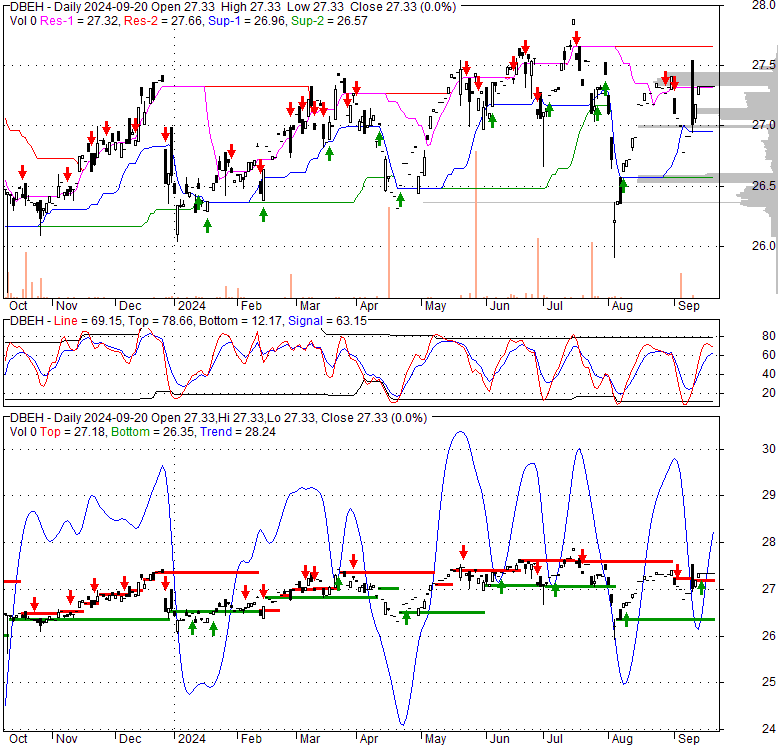Click the 27.5 price axis label
780x745 pixels.
coord(764,65)
